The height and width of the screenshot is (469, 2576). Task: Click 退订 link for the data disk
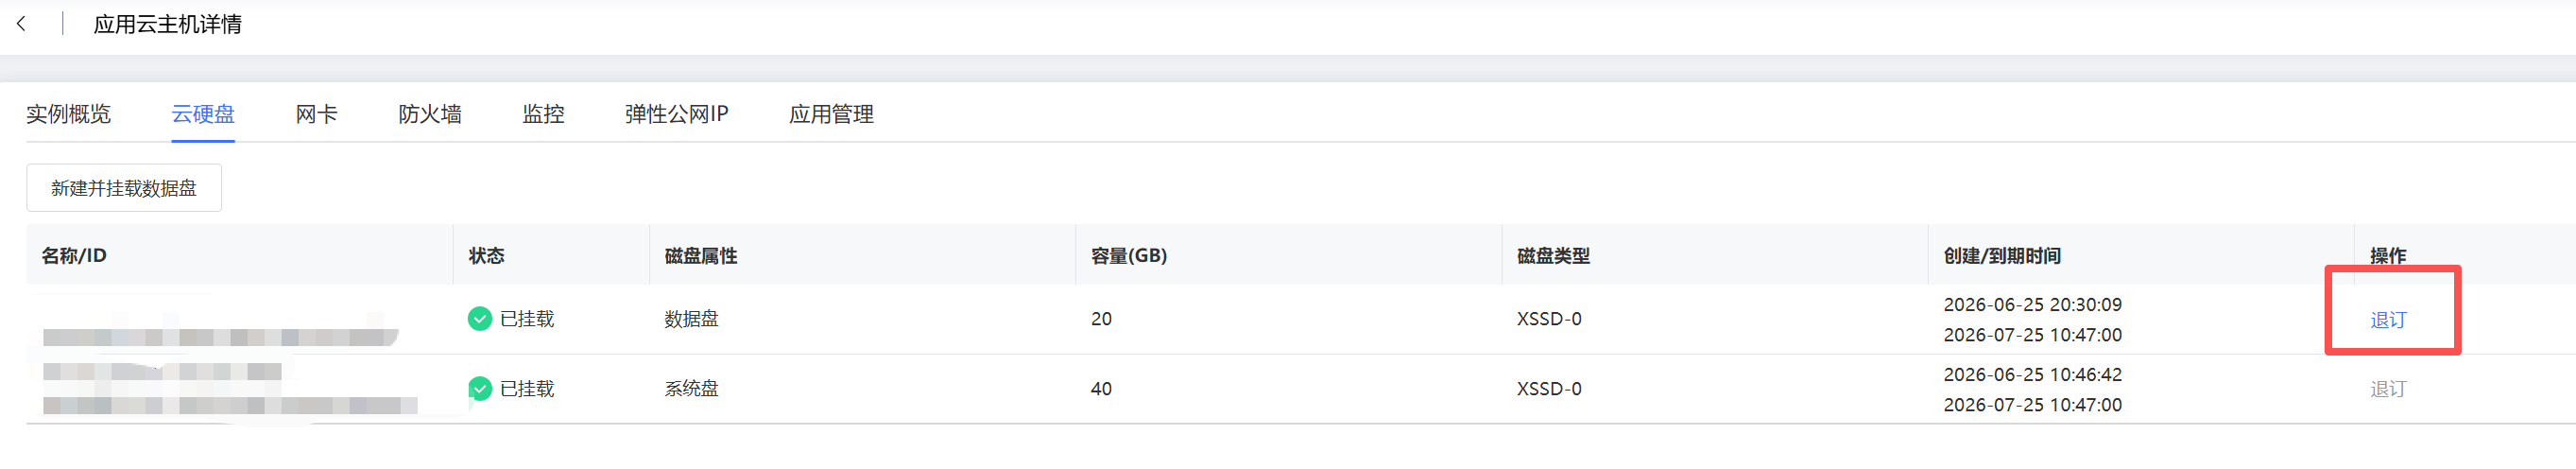[x=2388, y=320]
